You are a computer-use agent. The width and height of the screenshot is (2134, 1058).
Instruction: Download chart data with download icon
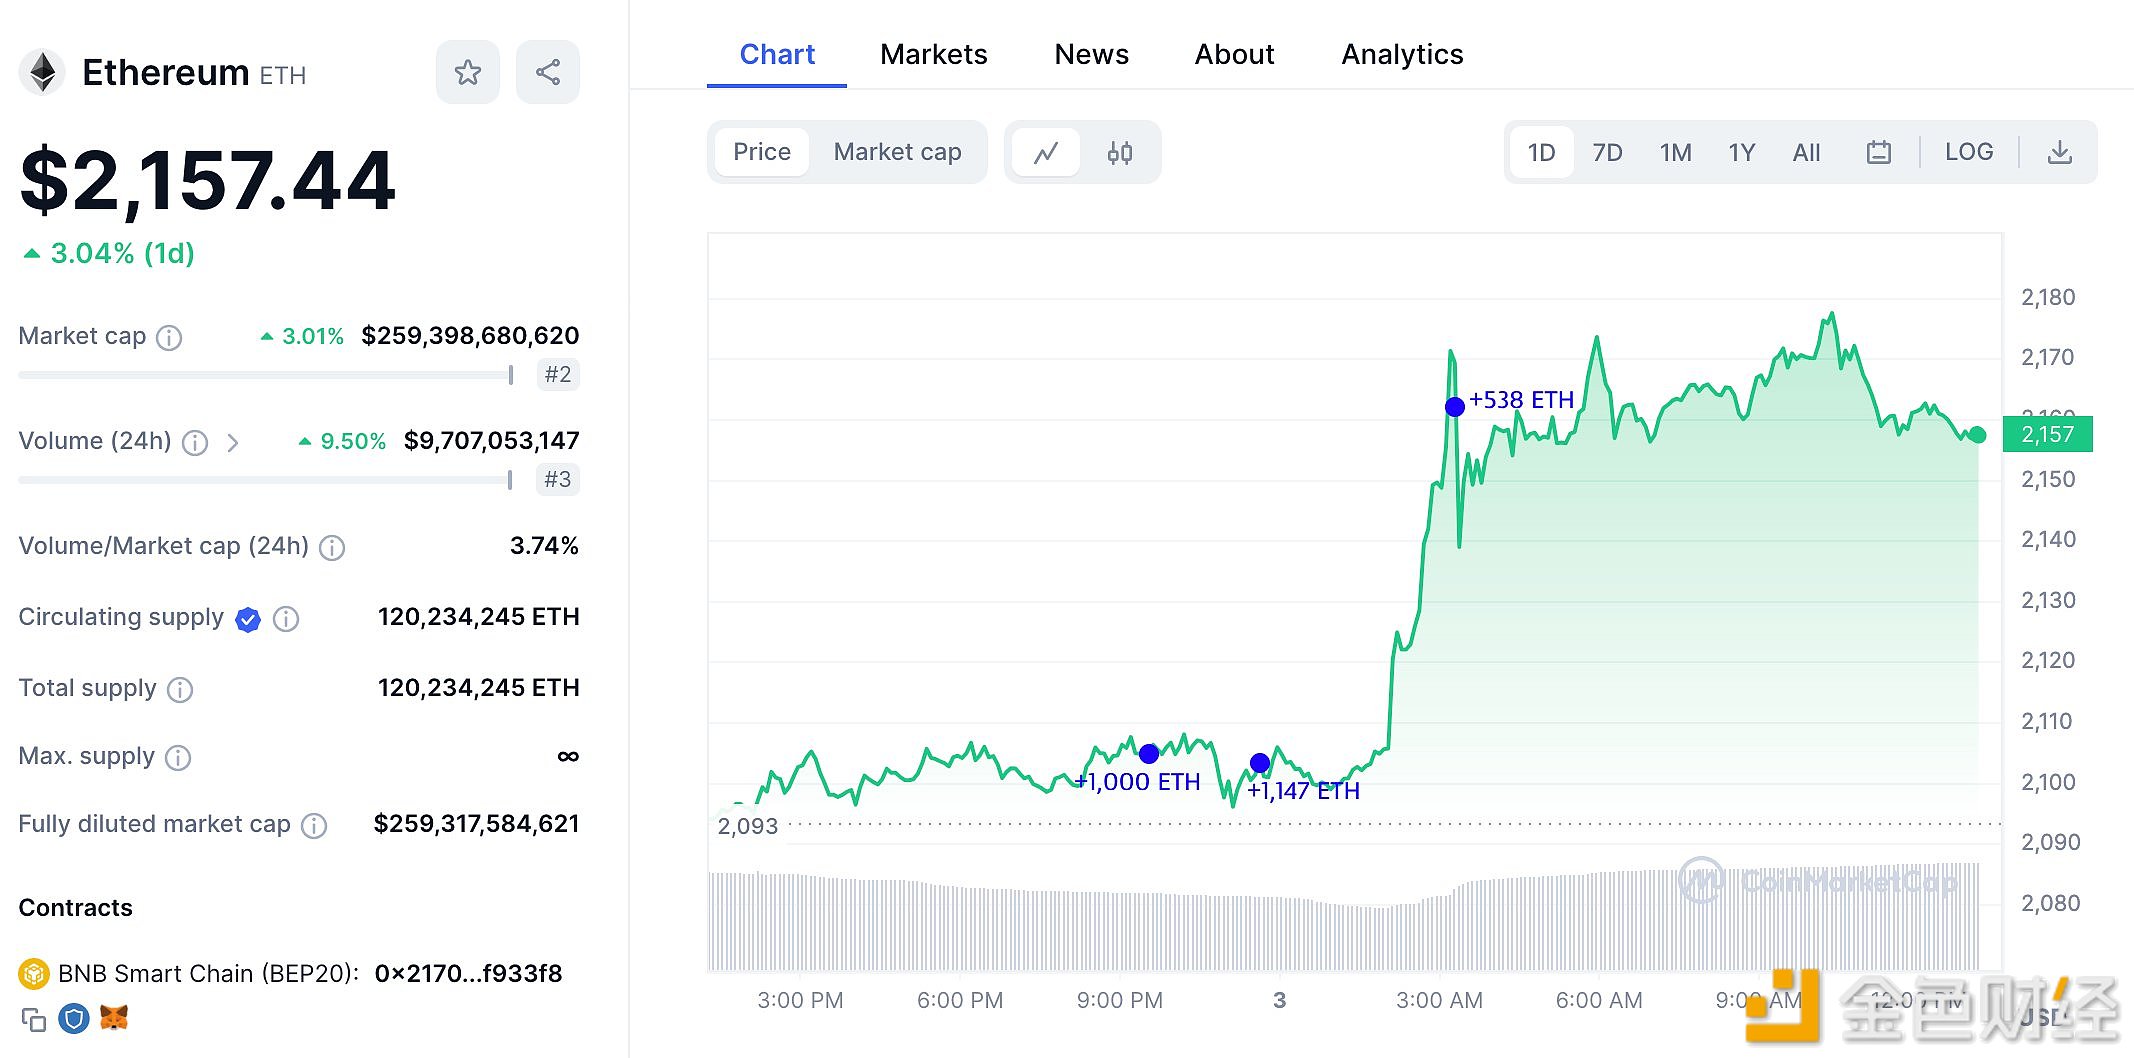2059,152
